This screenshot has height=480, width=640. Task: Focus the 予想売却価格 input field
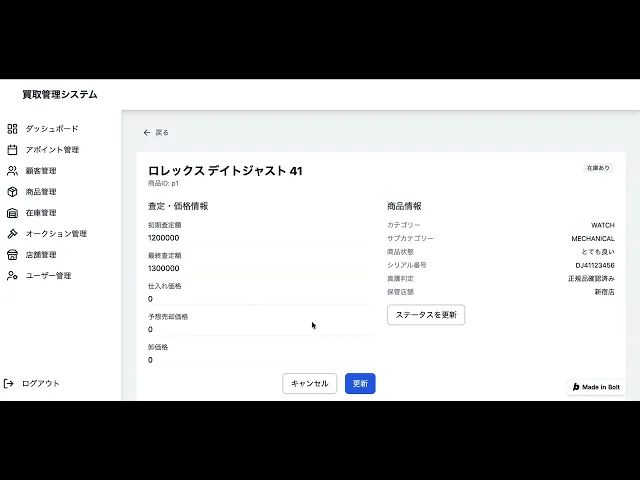tap(260, 329)
